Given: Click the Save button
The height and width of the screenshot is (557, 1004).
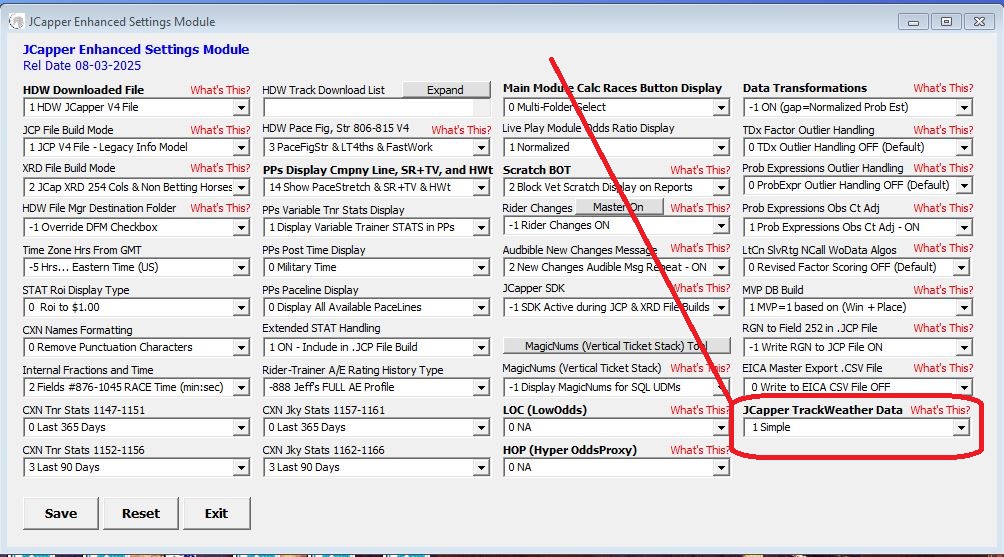Looking at the screenshot, I should [61, 513].
